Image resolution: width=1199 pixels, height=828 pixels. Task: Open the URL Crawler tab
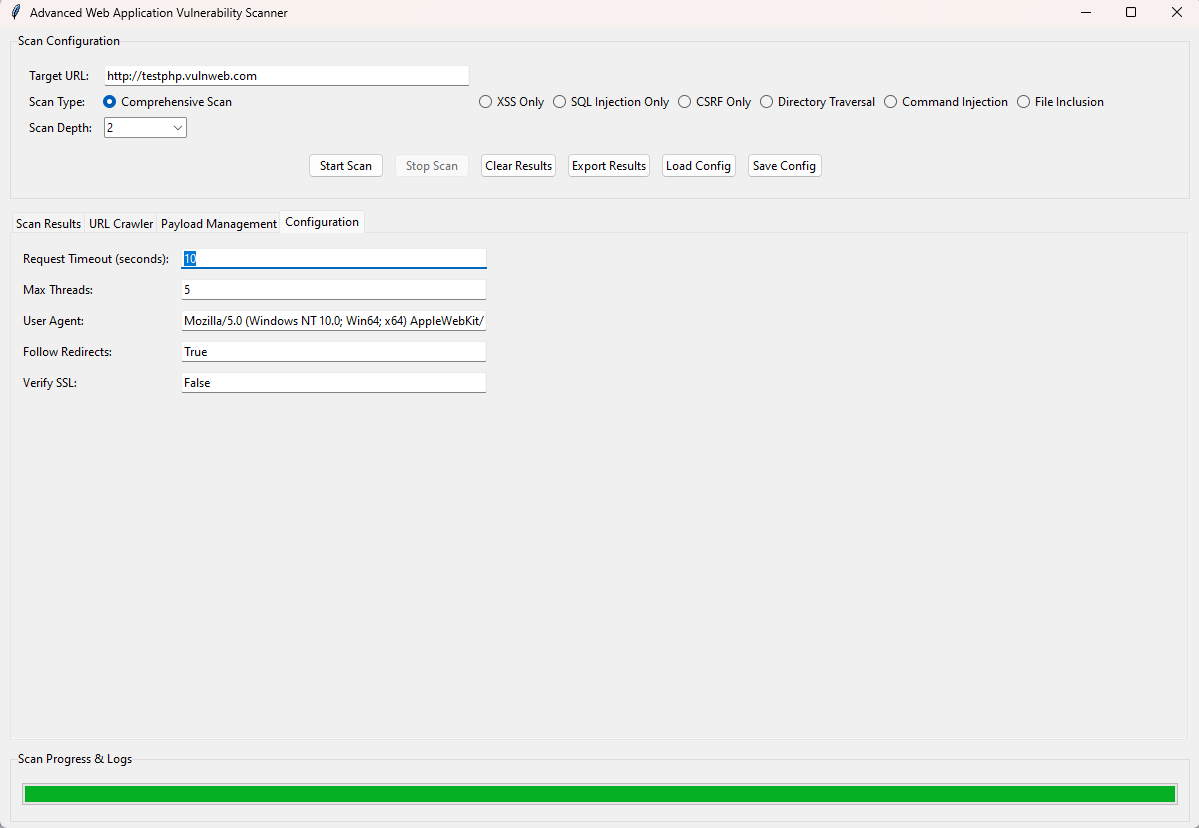[x=121, y=224]
